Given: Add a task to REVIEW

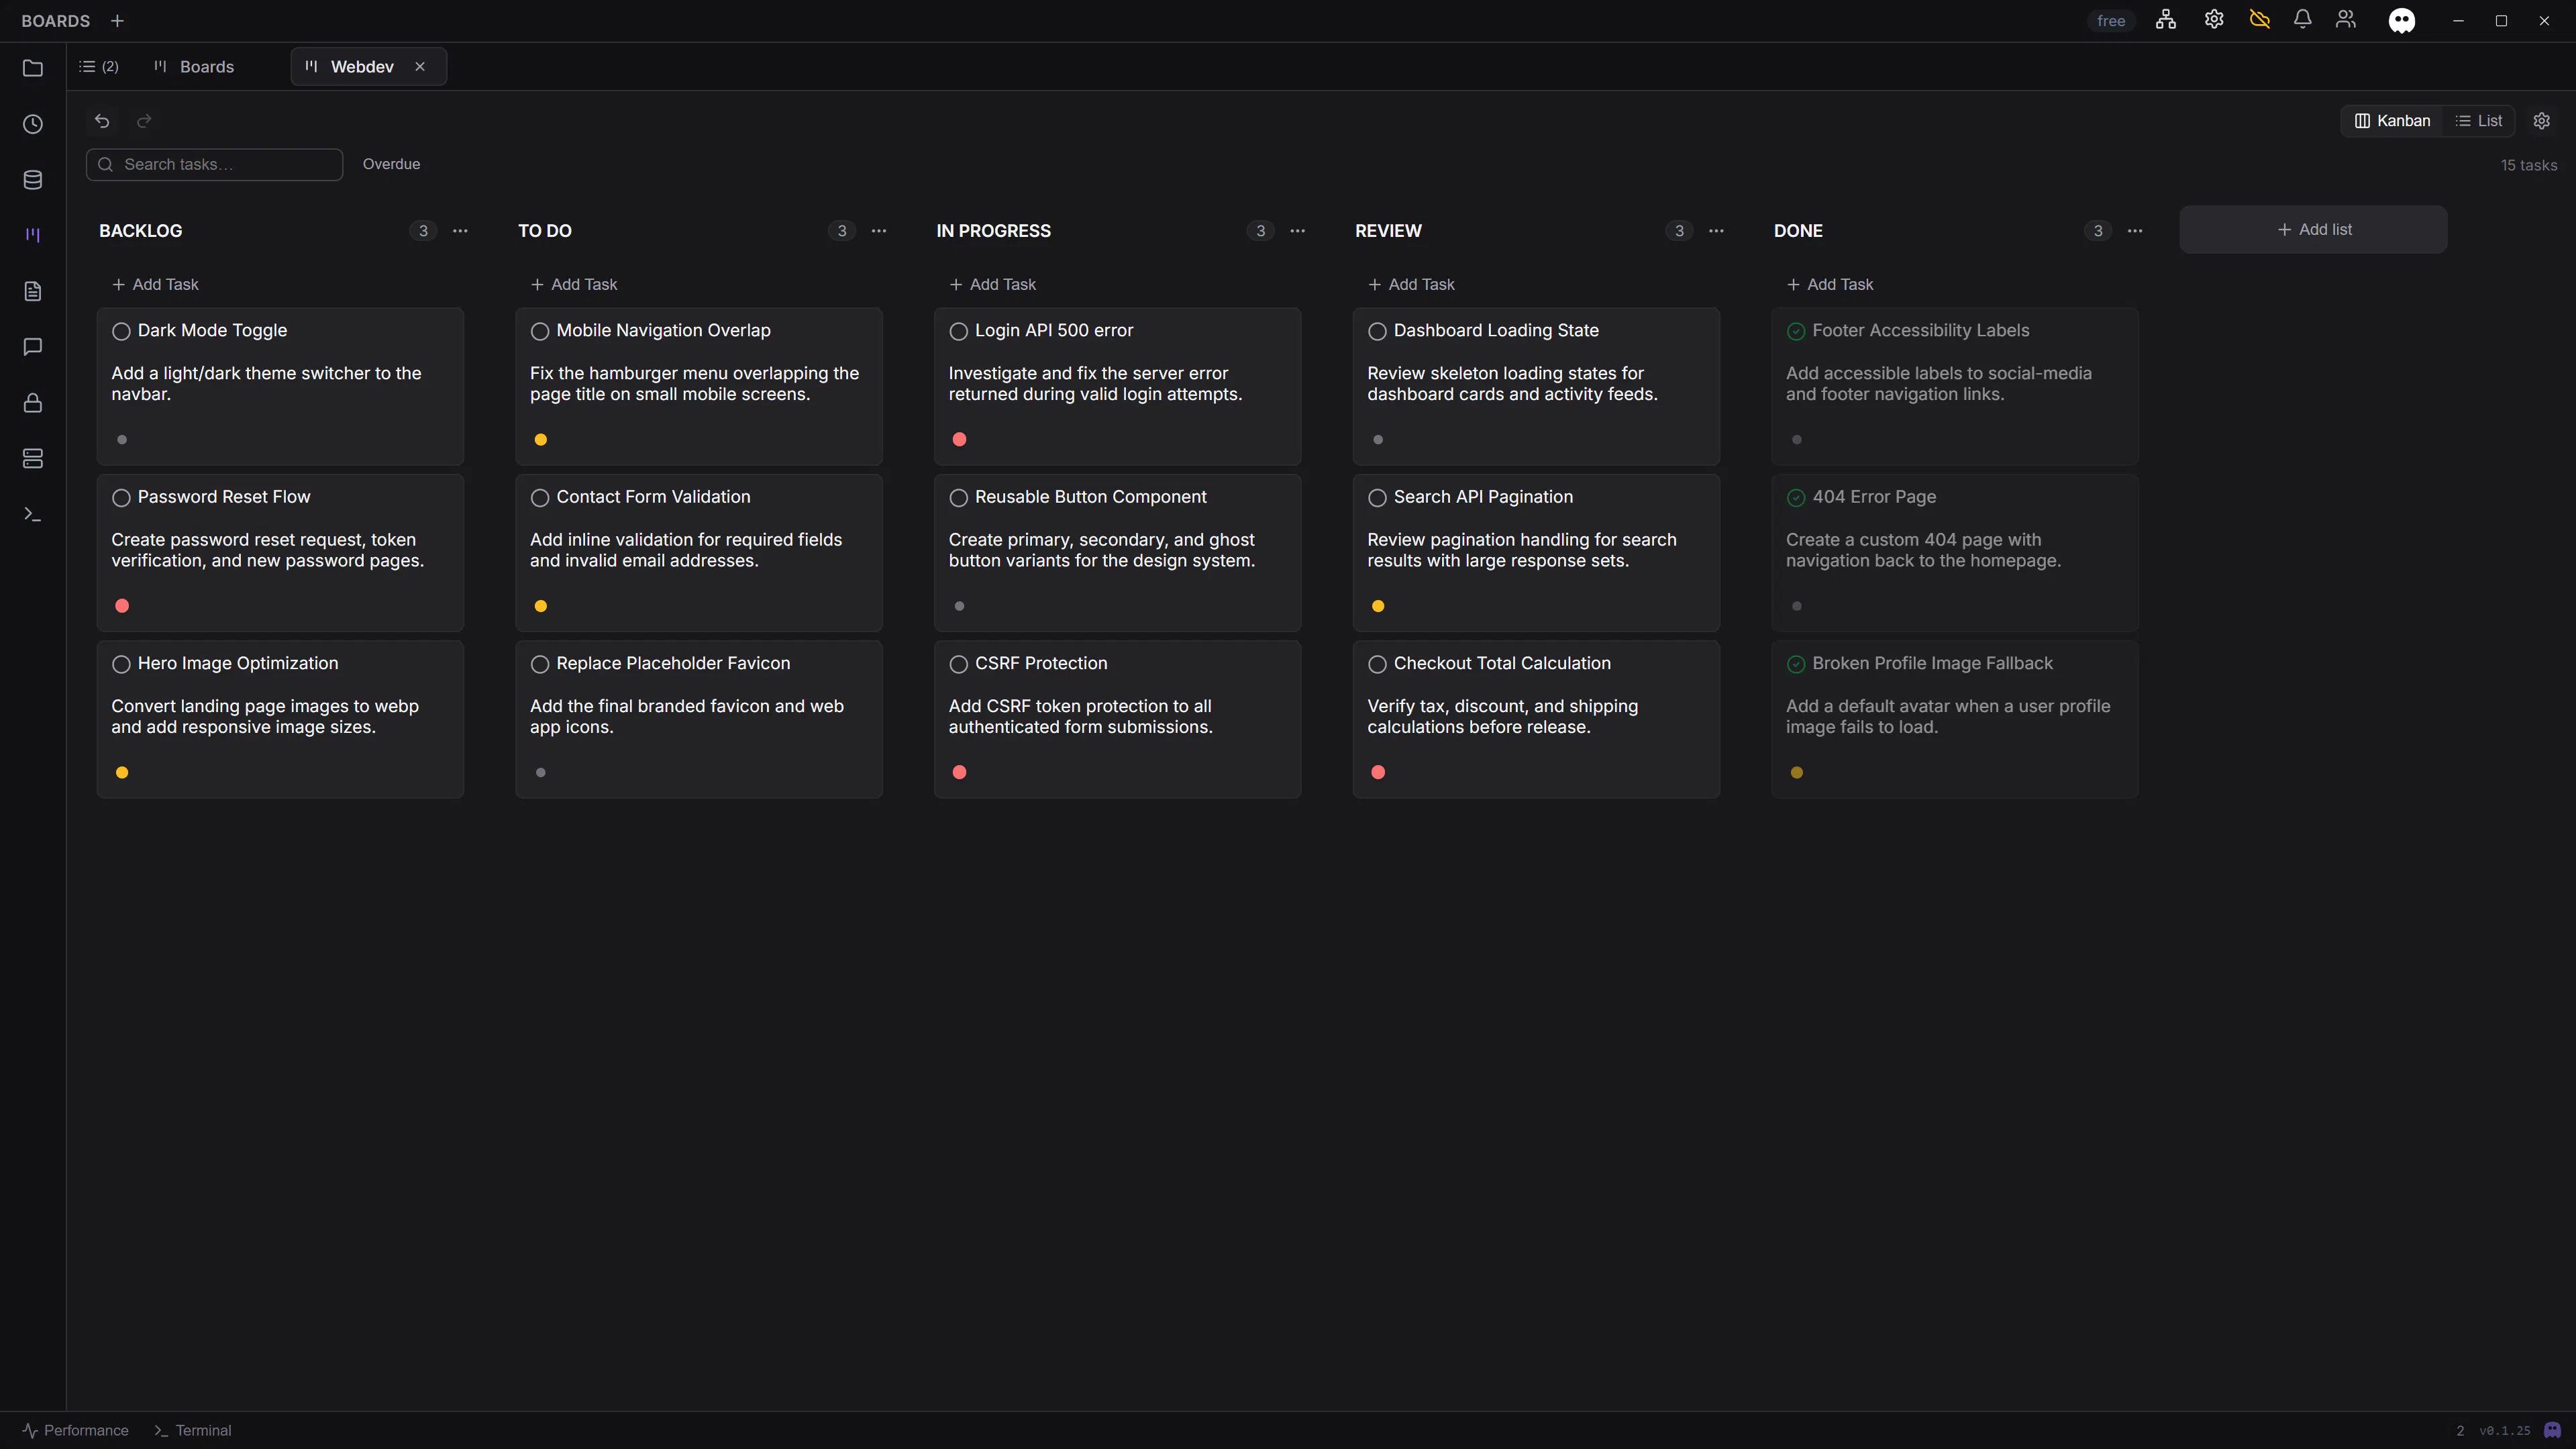Looking at the screenshot, I should click(x=1411, y=285).
